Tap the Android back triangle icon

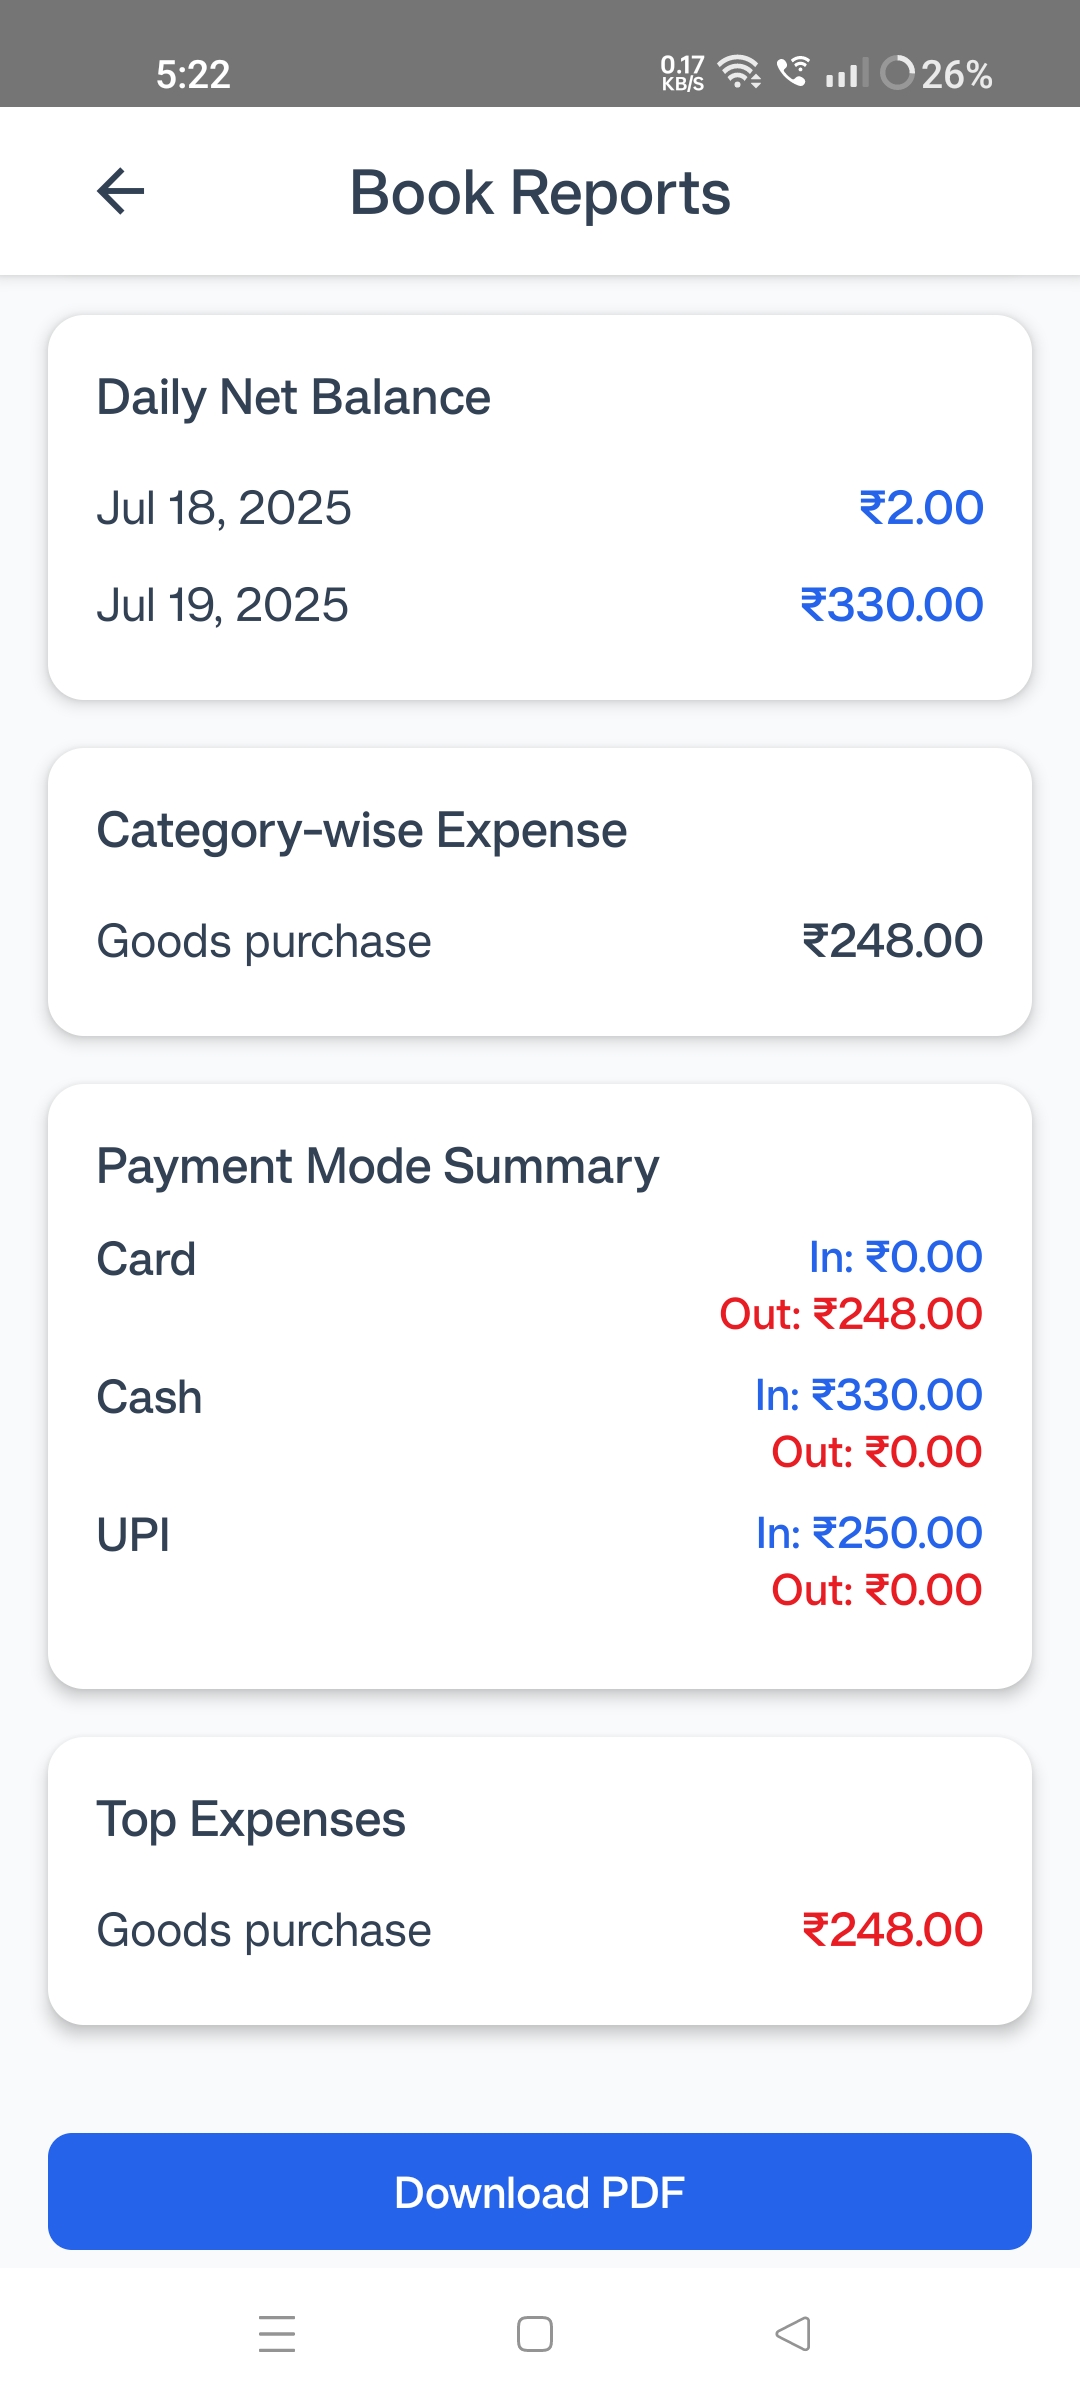793,2333
